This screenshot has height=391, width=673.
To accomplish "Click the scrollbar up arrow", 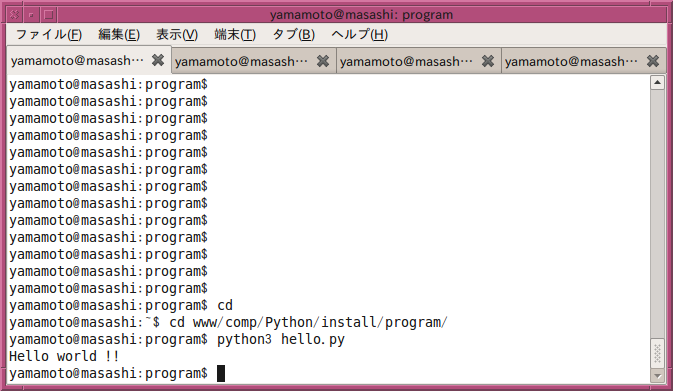I will pos(657,82).
